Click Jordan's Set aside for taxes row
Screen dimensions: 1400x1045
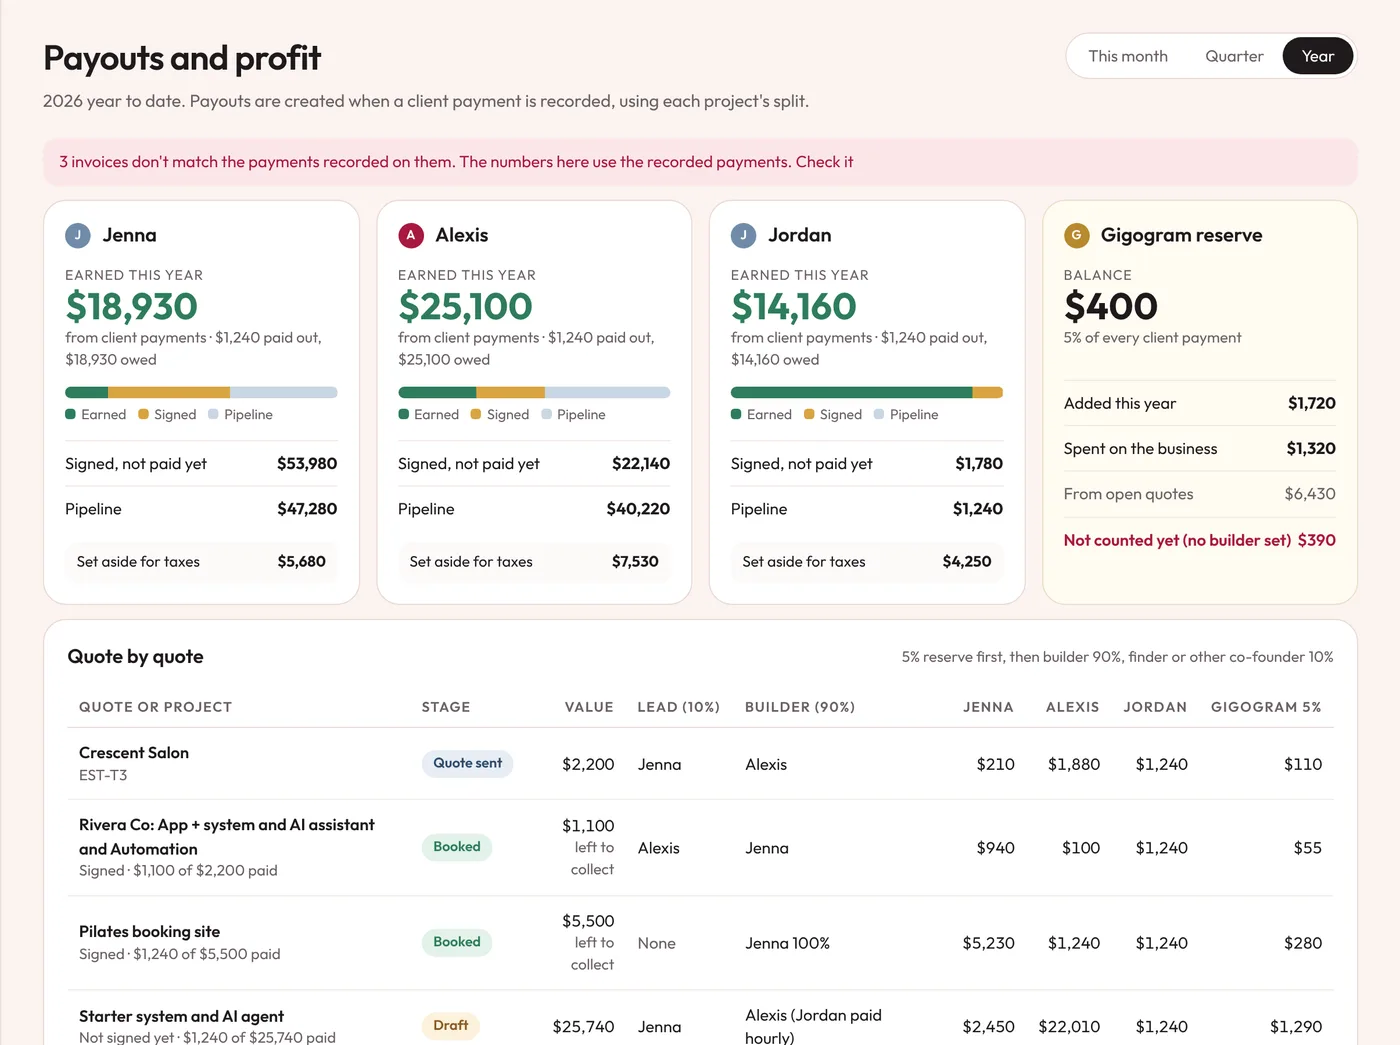(x=867, y=562)
